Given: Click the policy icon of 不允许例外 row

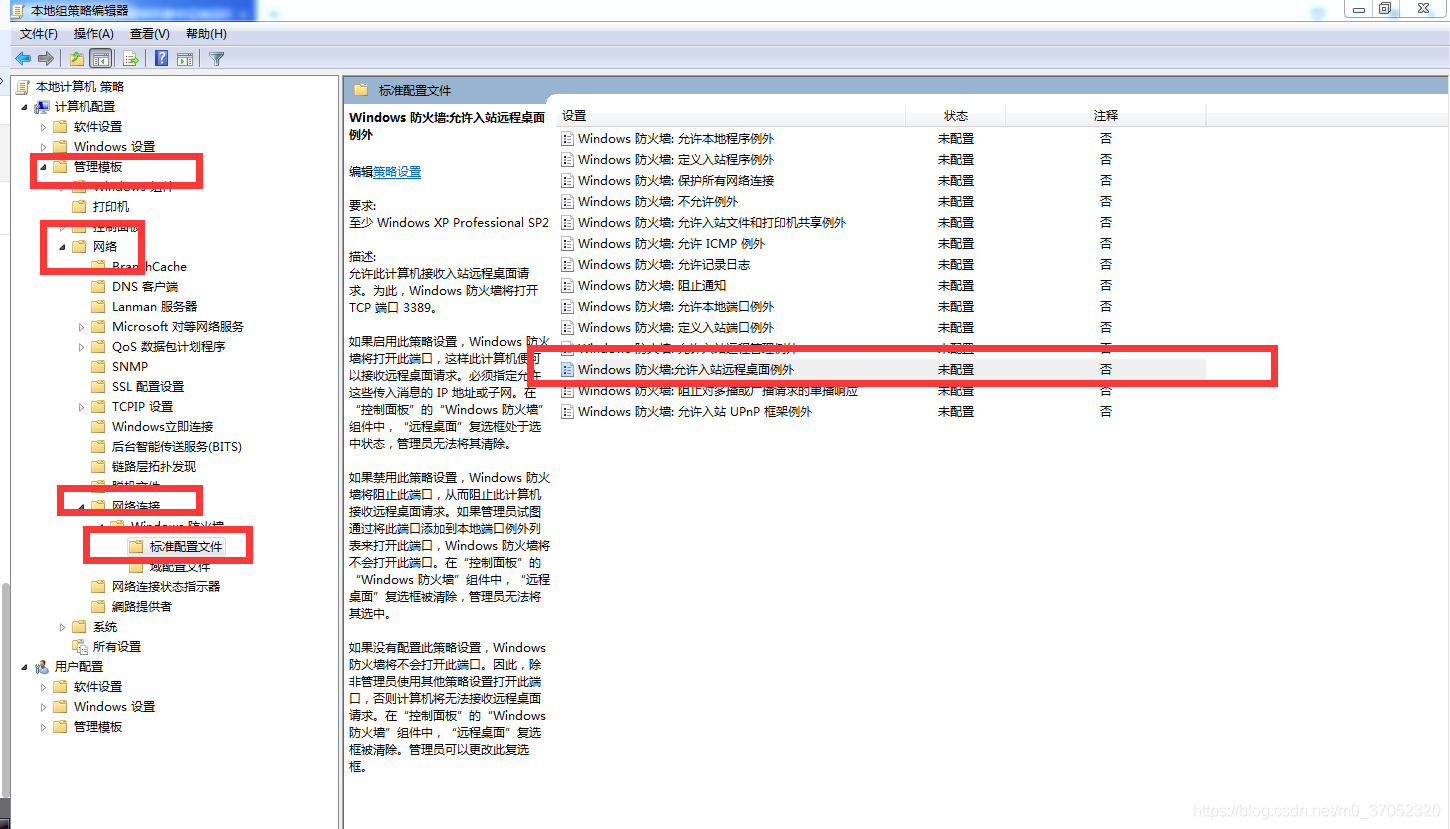Looking at the screenshot, I should [x=567, y=202].
